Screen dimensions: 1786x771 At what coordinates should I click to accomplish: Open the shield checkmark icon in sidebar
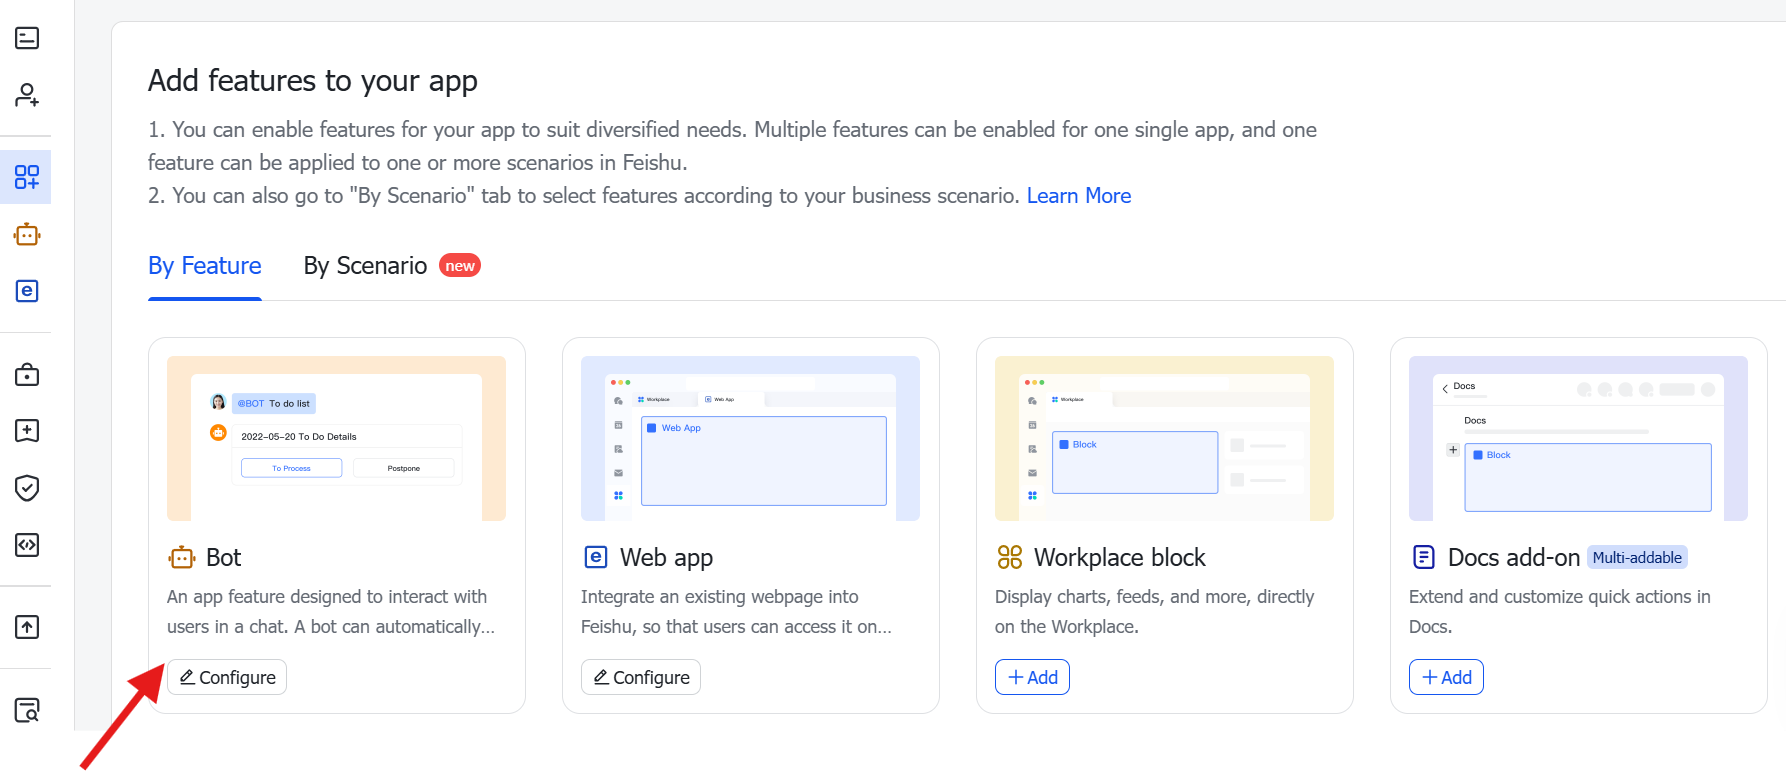click(27, 488)
